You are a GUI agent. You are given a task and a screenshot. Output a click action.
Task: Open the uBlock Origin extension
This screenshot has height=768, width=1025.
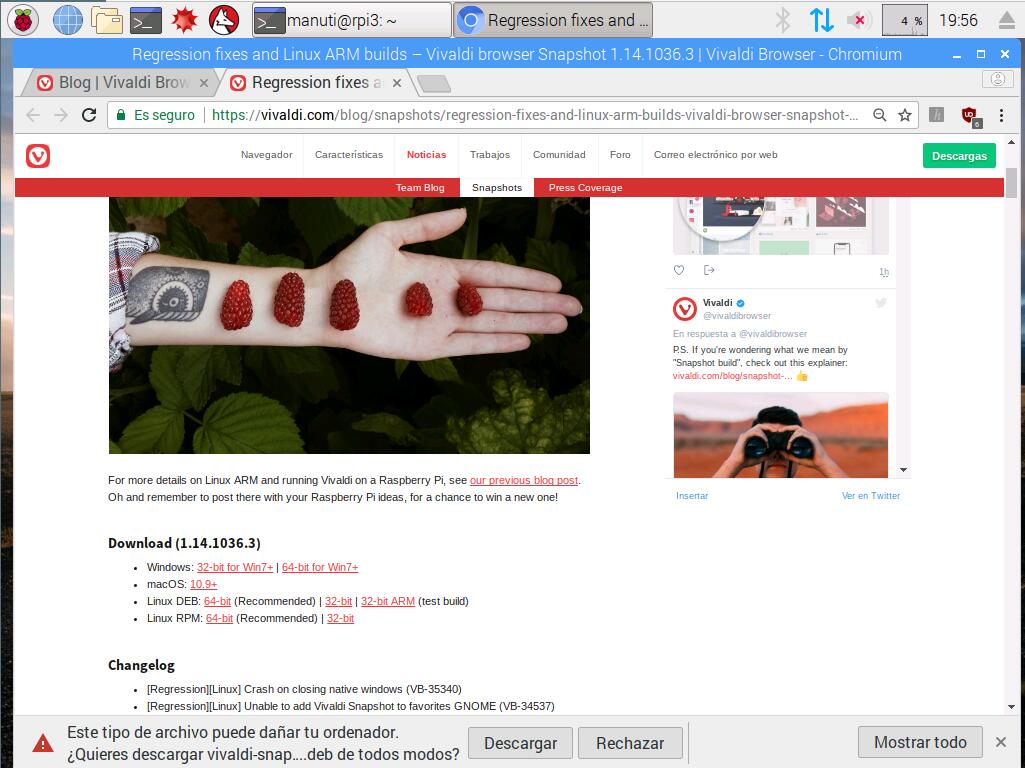click(971, 116)
